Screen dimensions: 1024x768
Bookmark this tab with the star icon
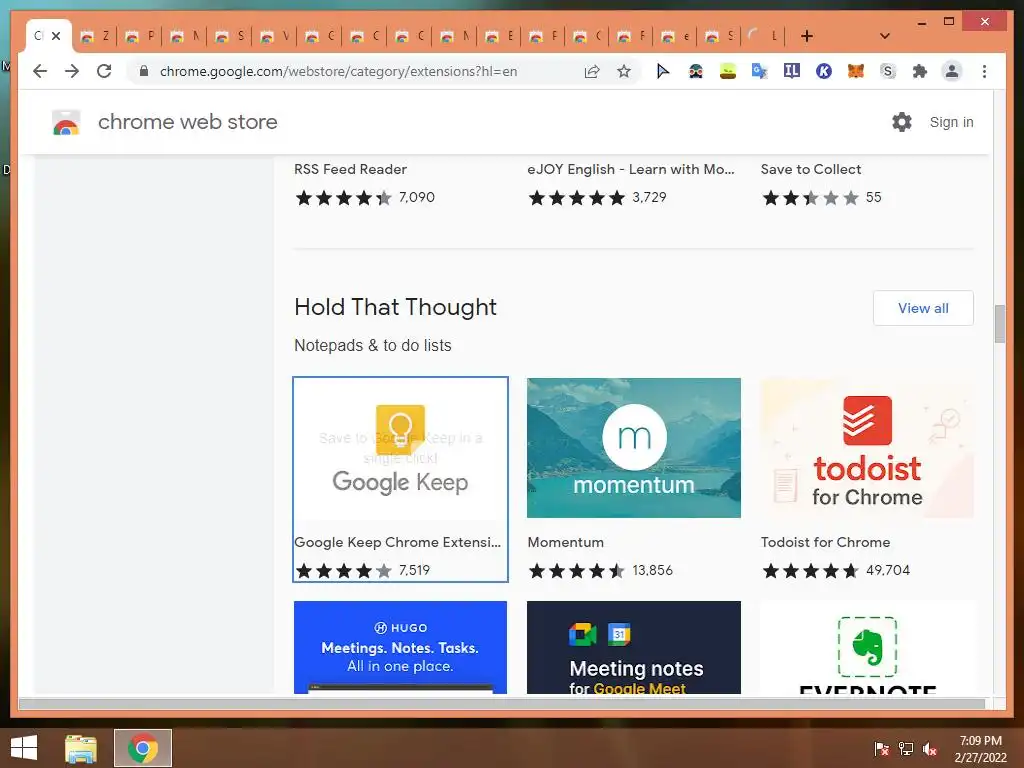pos(624,71)
